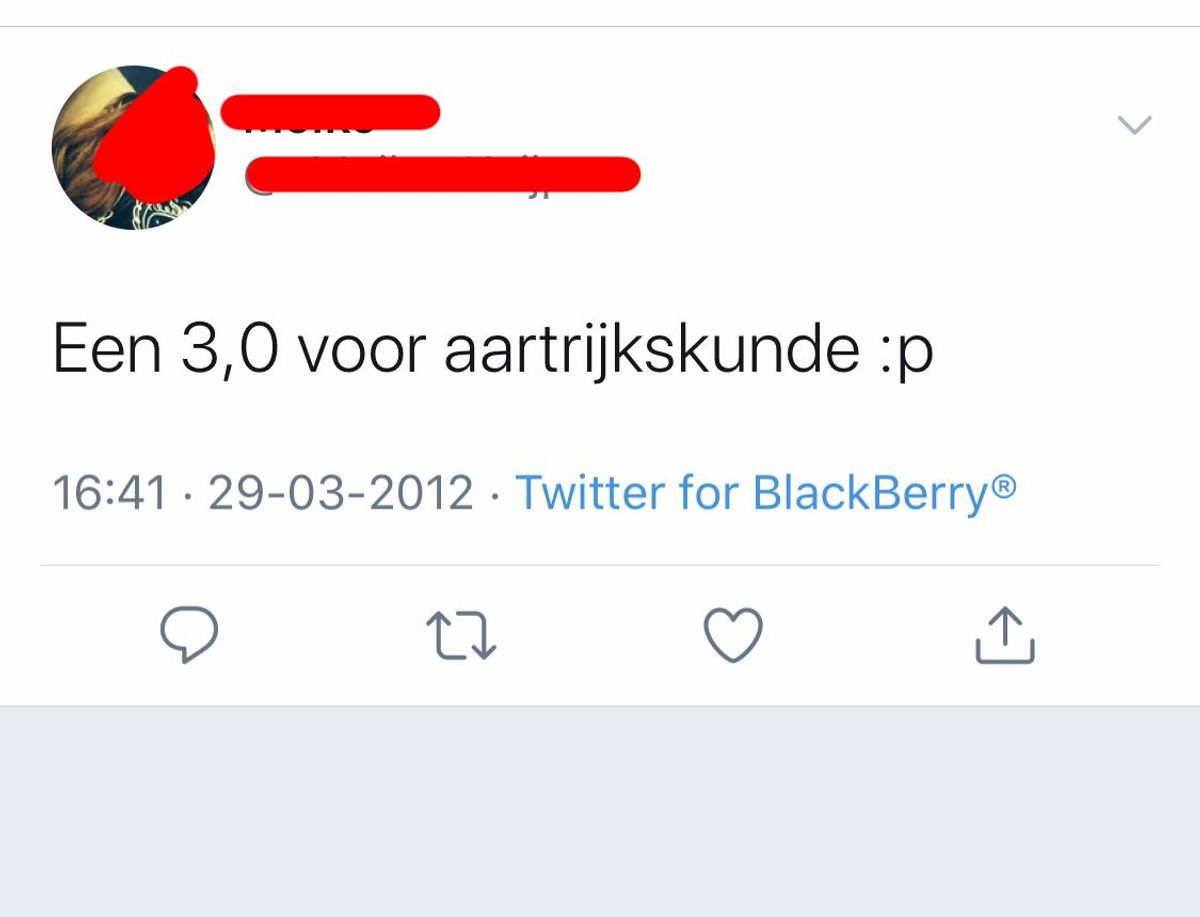Select the 16:41 timestamp
The width and height of the screenshot is (1200, 917).
[x=109, y=493]
